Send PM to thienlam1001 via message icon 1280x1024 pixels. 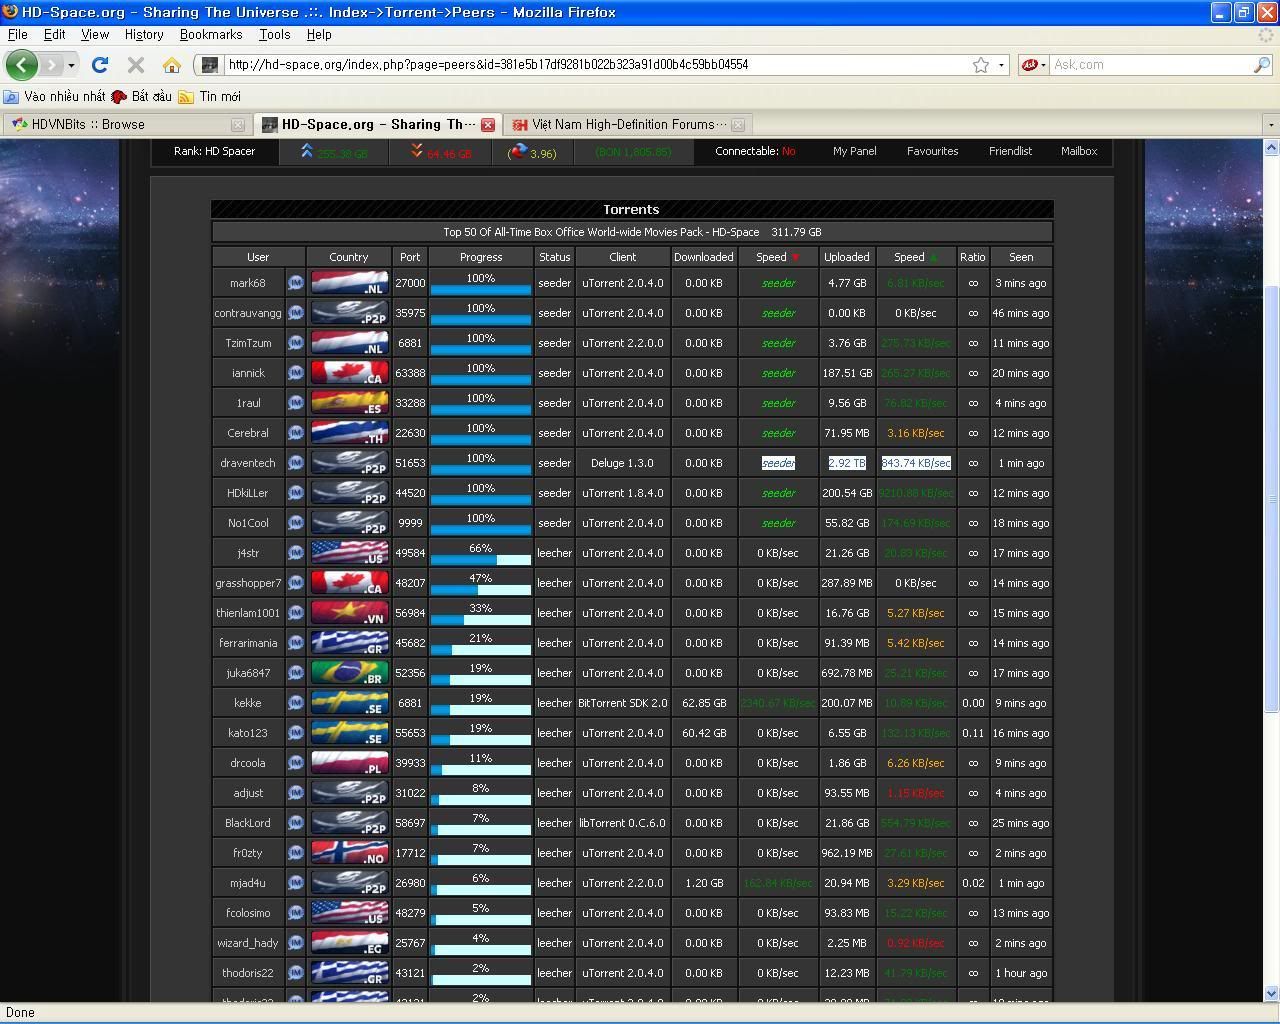tap(296, 613)
